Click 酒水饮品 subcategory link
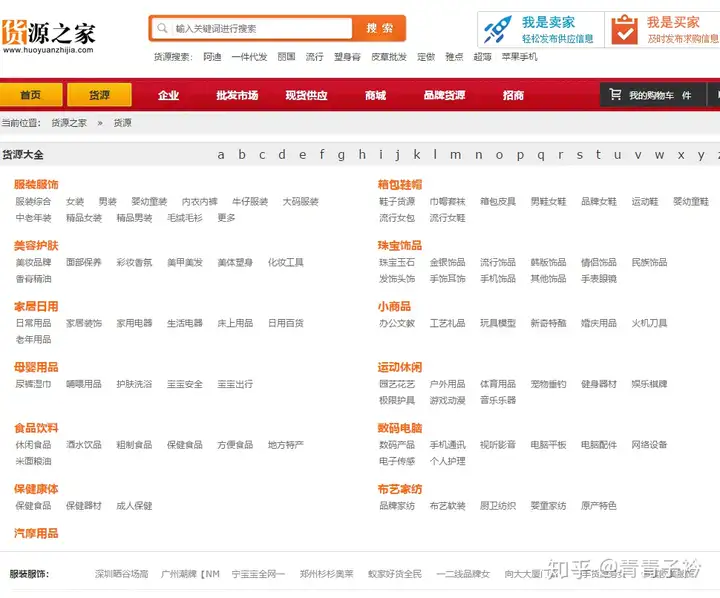Screen dimensions: 720x598 [x=84, y=445]
